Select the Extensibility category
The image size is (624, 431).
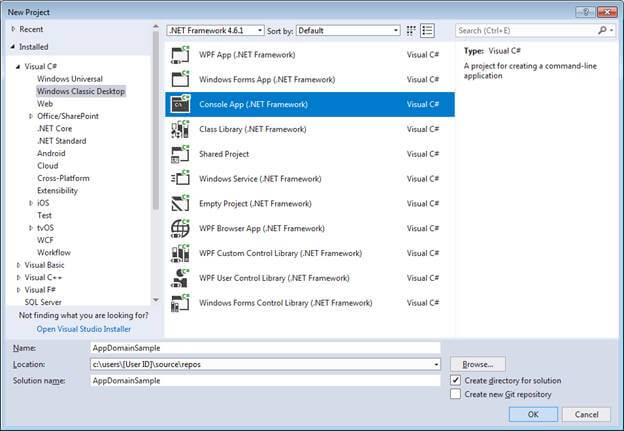pyautogui.click(x=57, y=190)
